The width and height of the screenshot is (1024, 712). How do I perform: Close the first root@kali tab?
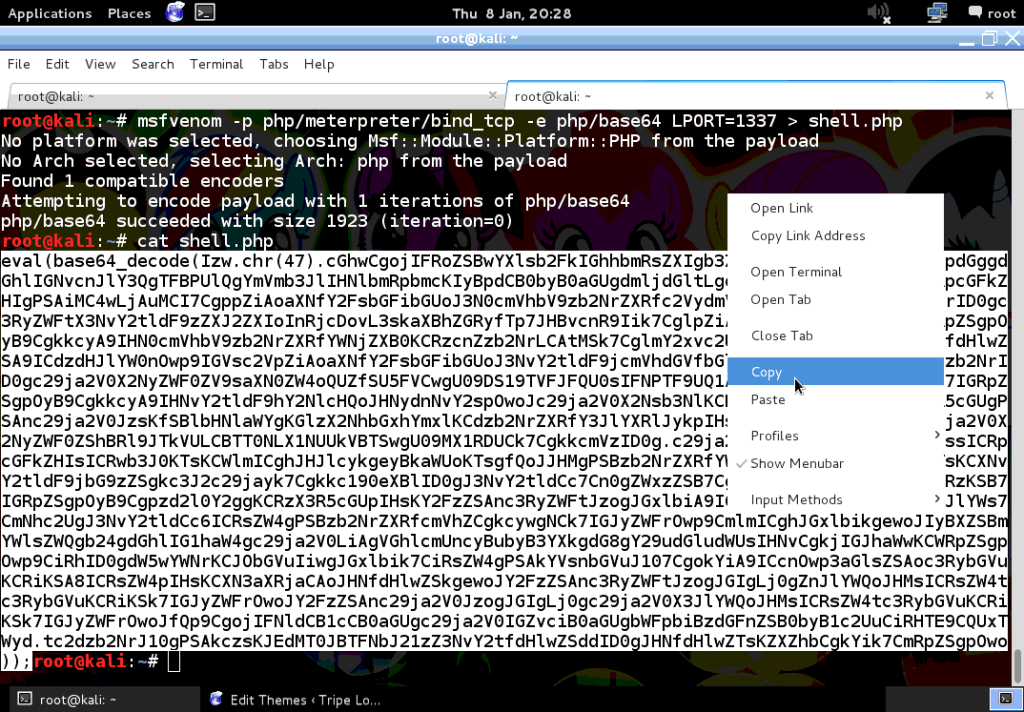[492, 95]
